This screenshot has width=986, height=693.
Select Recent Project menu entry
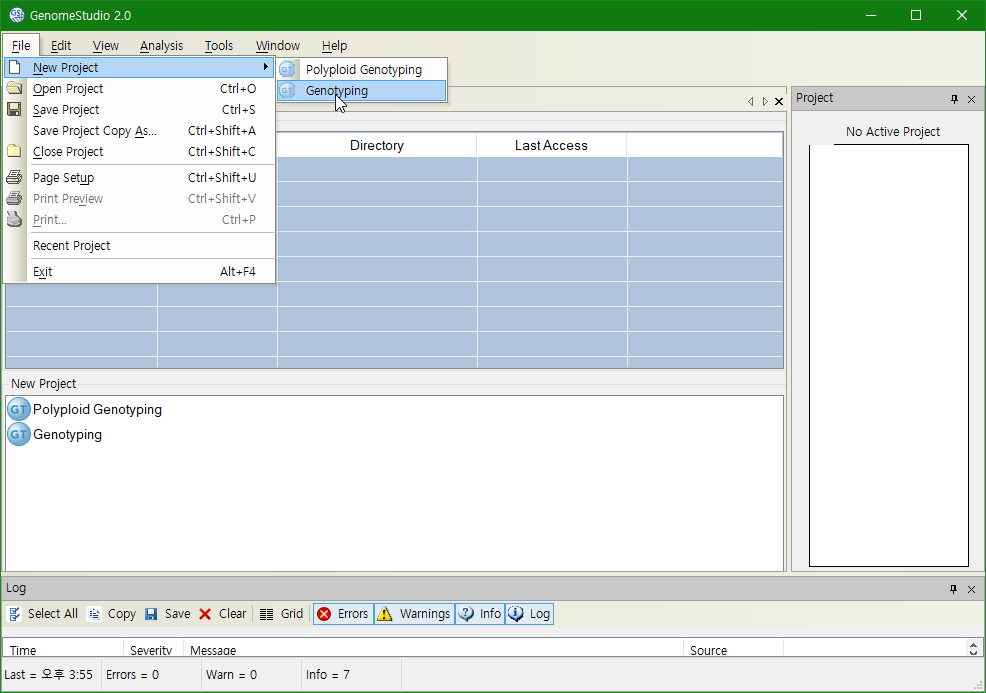coord(140,245)
